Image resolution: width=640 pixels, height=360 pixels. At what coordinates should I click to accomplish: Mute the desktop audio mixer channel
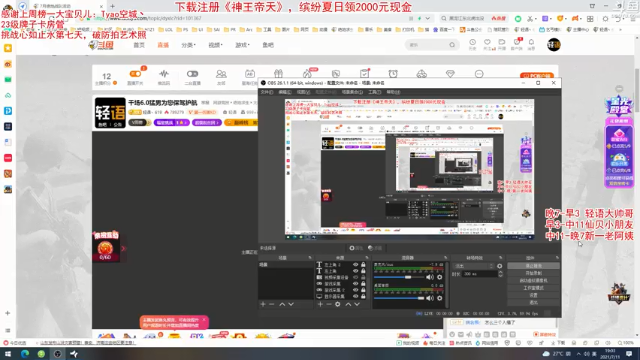[x=430, y=298]
